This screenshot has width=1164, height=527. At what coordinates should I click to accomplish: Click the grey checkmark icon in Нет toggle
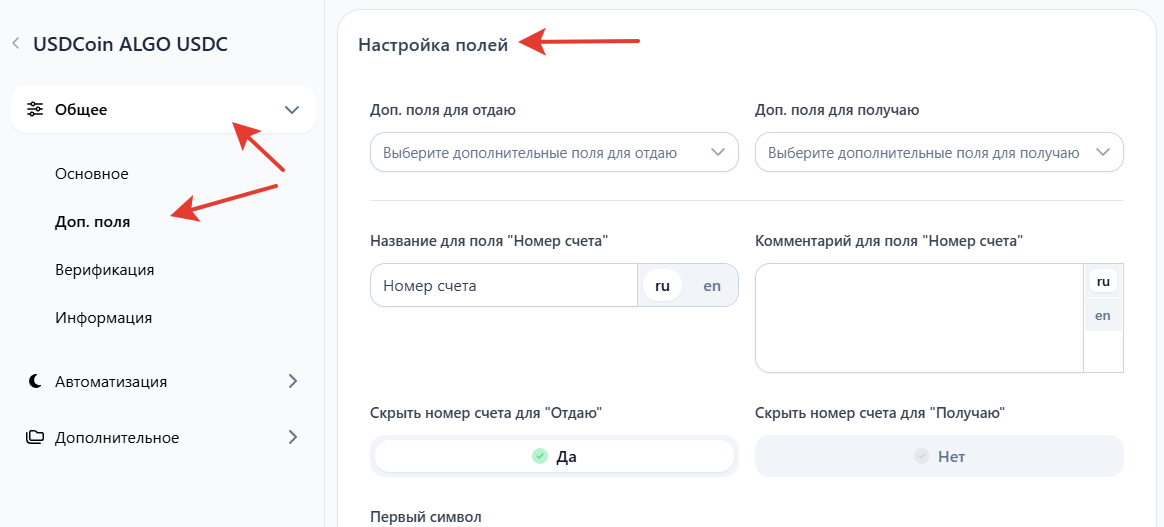pyautogui.click(x=921, y=456)
